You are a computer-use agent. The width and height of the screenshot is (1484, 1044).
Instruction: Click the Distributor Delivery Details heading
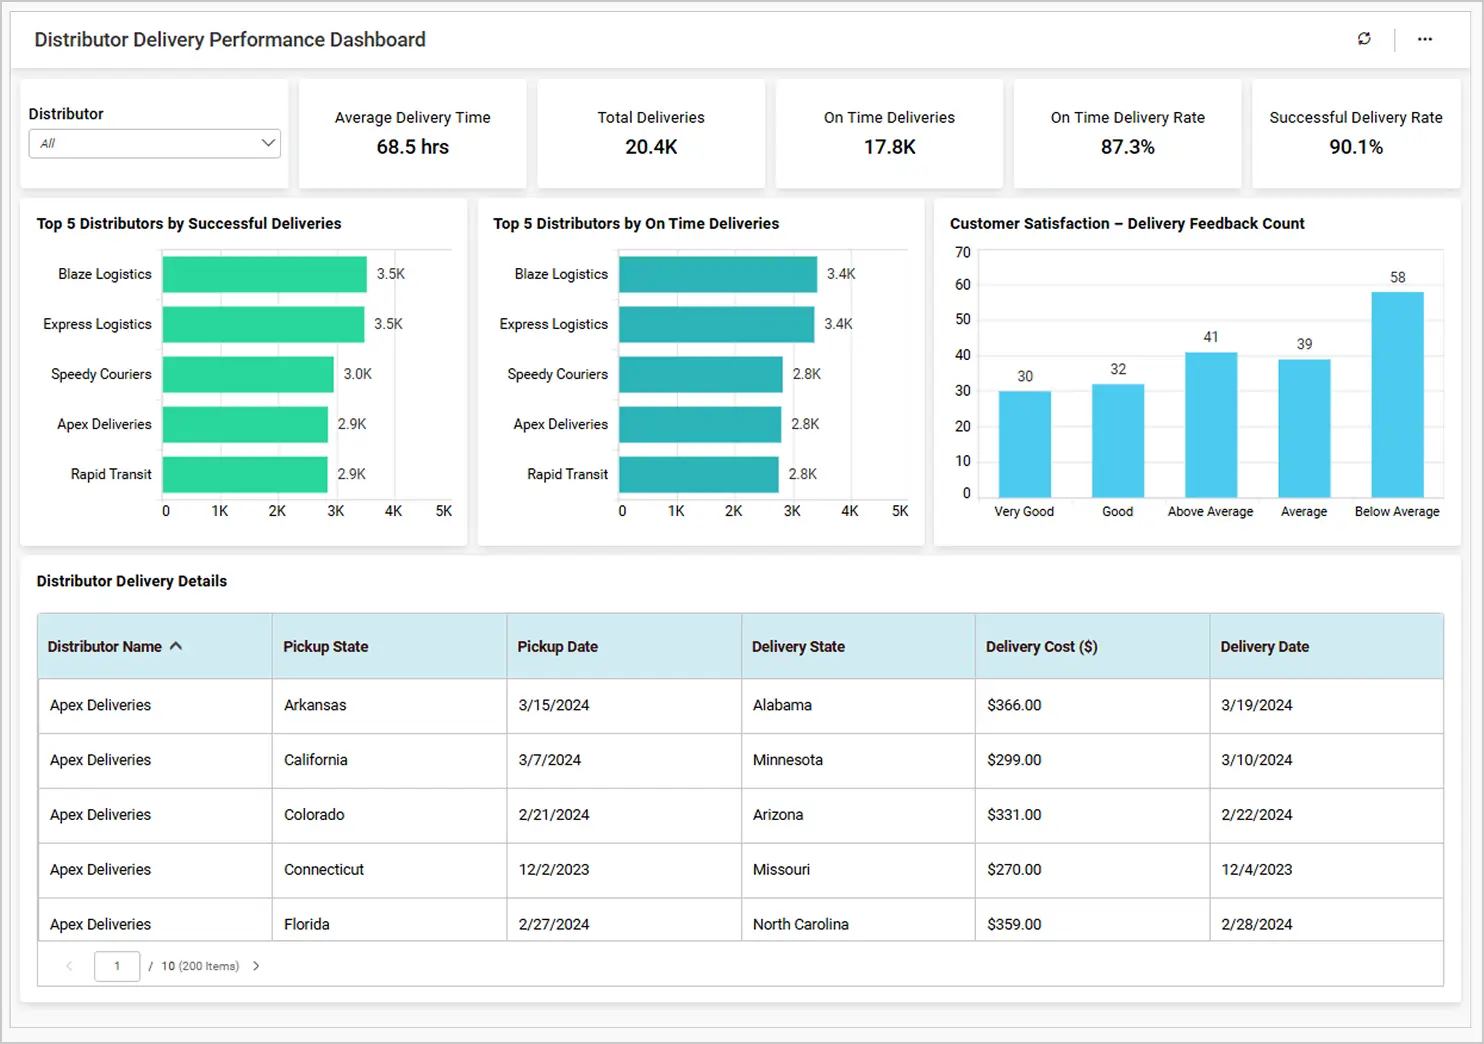tap(132, 581)
